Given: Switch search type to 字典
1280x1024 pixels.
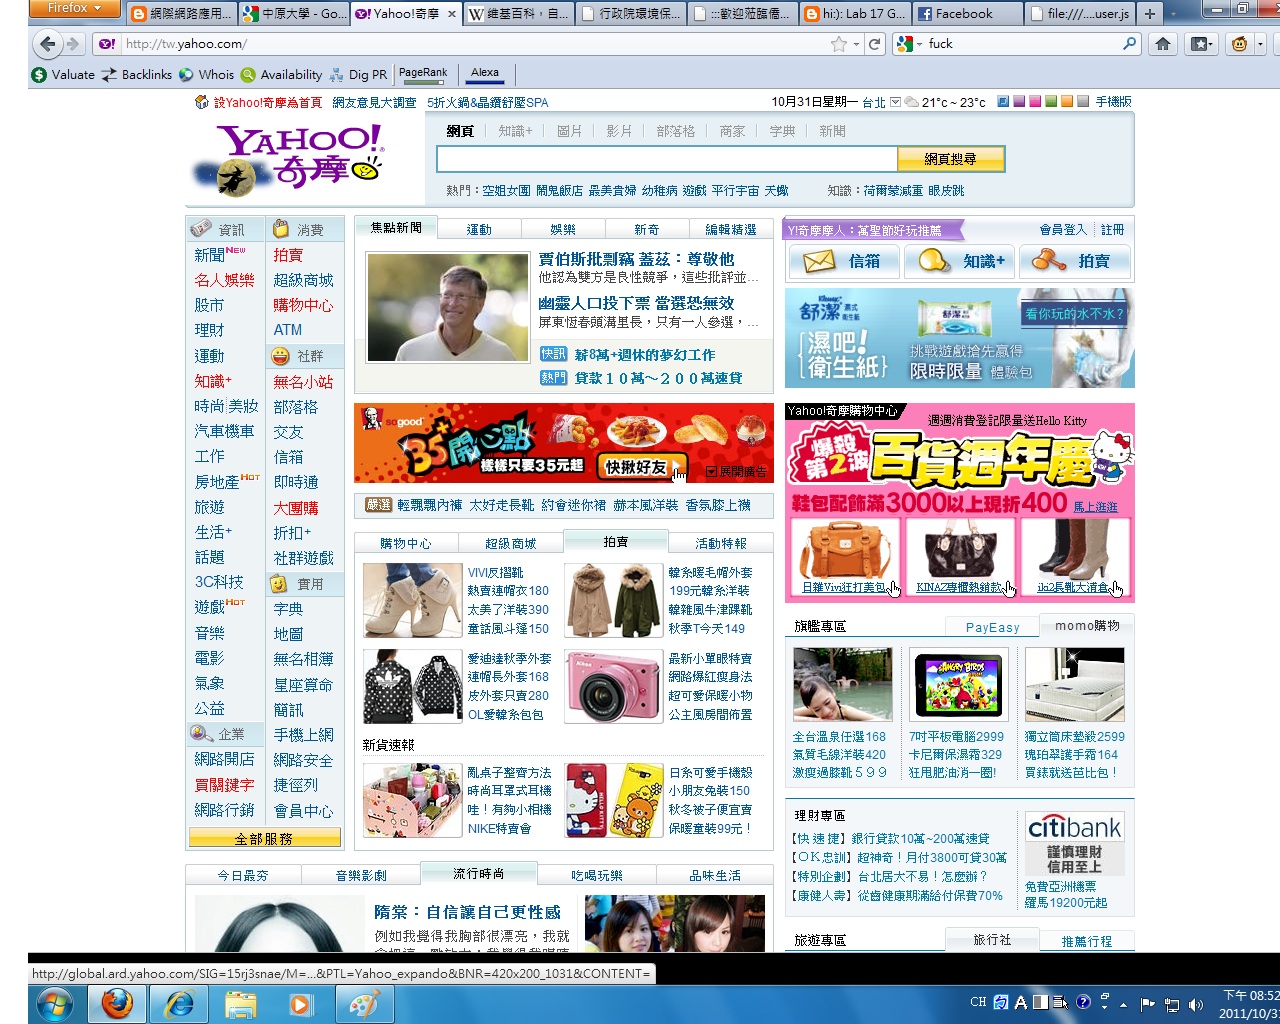Looking at the screenshot, I should tap(782, 131).
